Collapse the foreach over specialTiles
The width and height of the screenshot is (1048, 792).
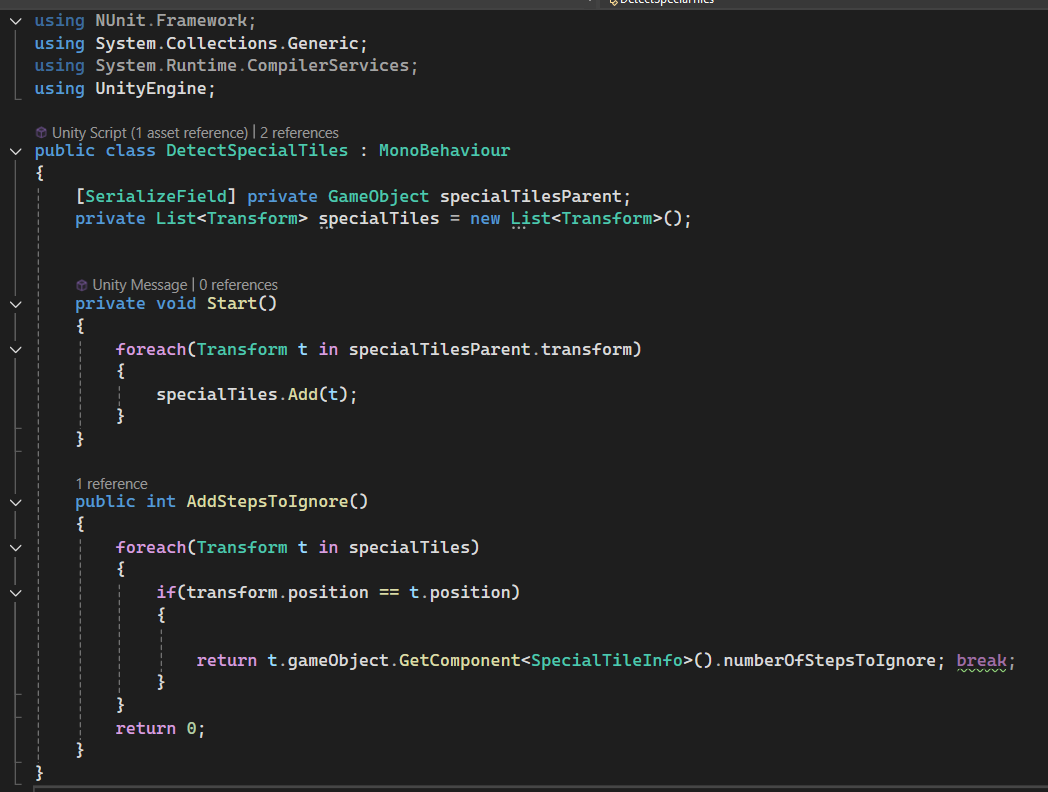click(x=15, y=547)
